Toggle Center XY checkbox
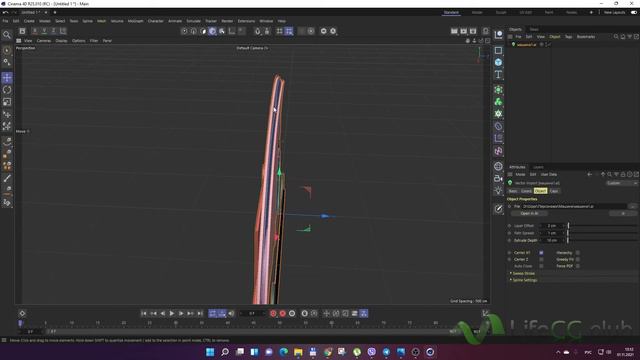The width and height of the screenshot is (640, 360). 541,253
